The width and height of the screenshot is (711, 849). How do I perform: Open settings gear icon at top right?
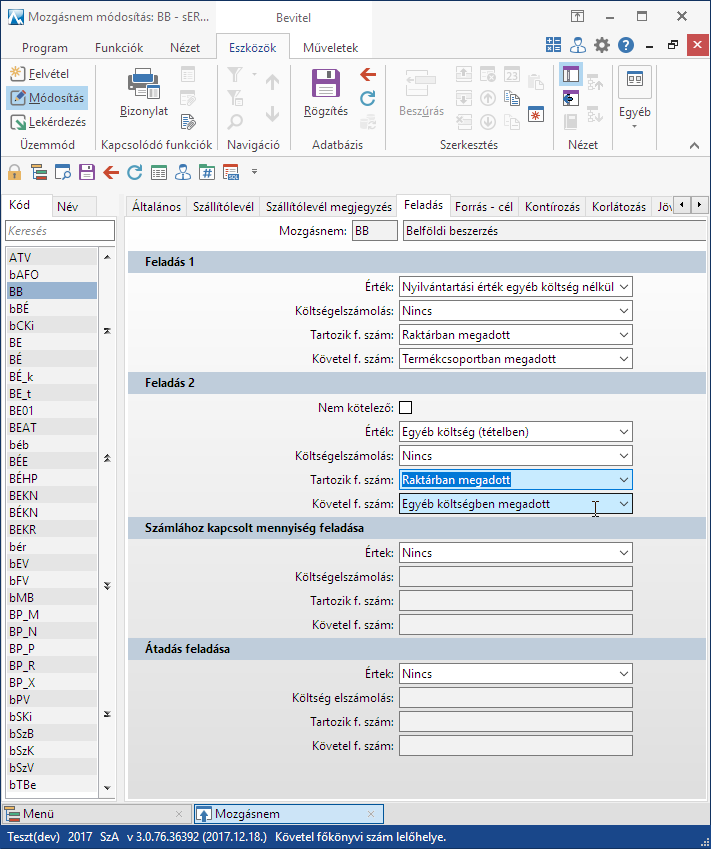click(602, 45)
